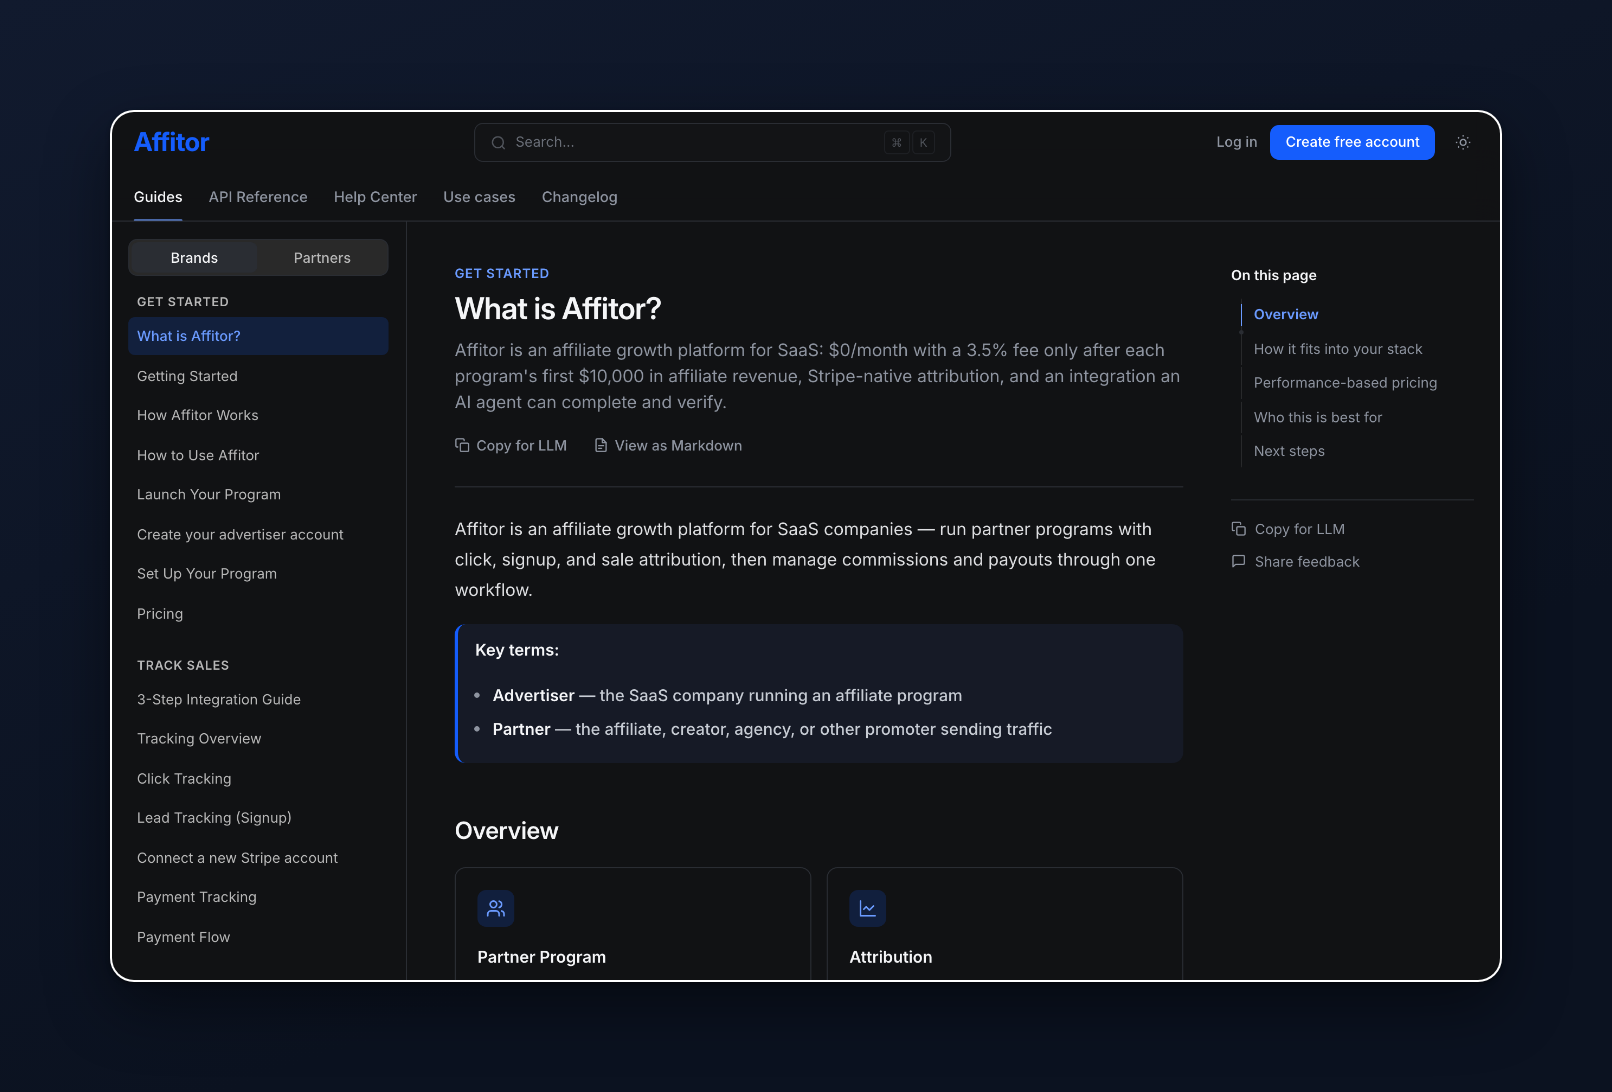Open View as Markdown
1612x1092 pixels.
coord(668,446)
